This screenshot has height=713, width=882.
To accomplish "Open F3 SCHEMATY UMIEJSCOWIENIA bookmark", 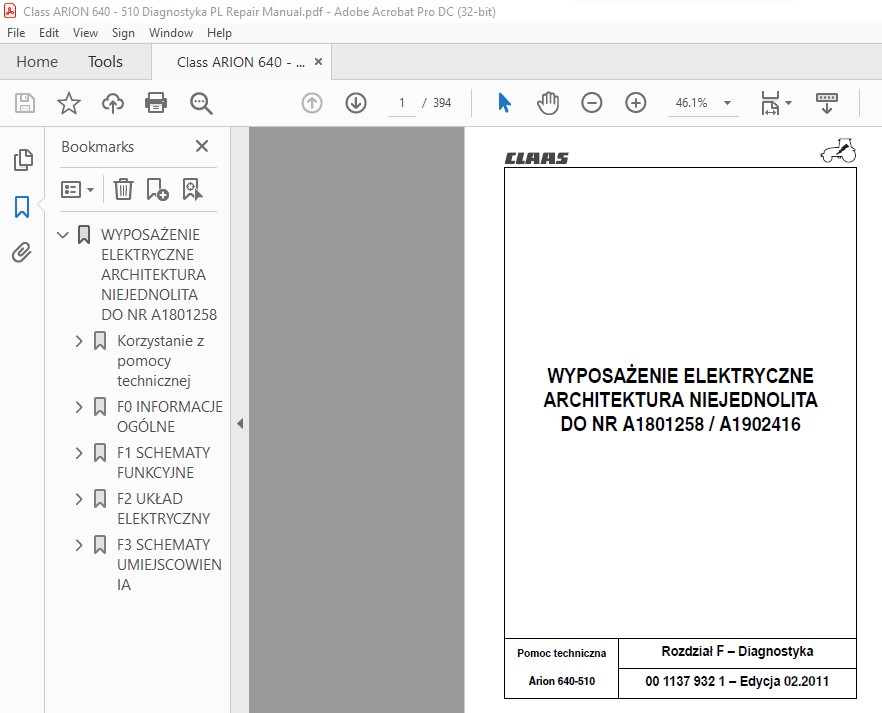I will 169,565.
